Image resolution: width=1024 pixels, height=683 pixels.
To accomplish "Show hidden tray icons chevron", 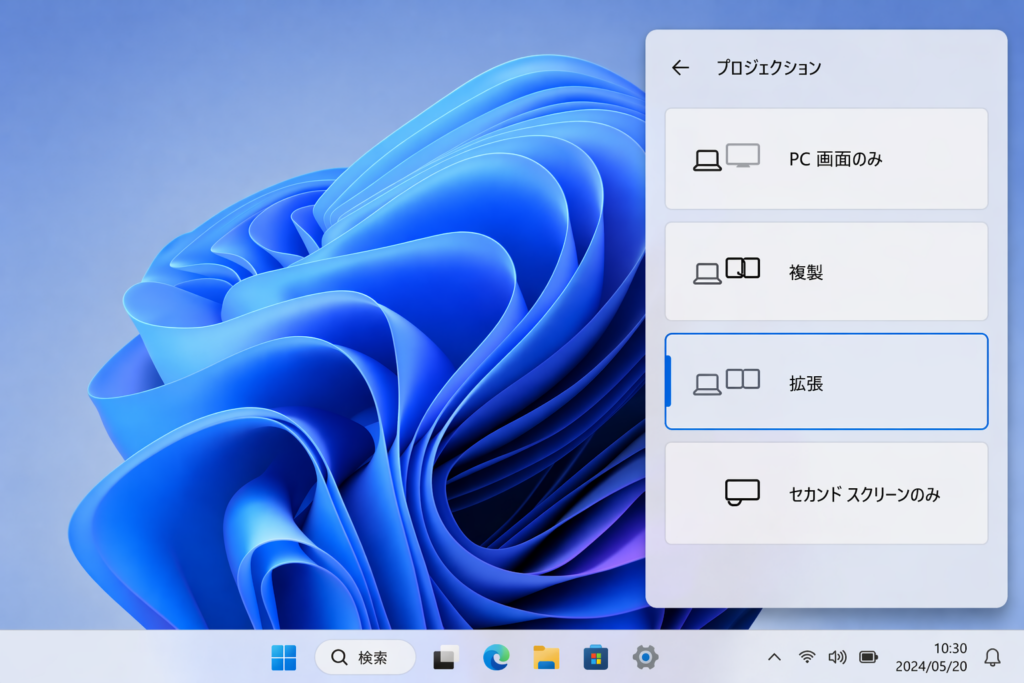I will [774, 657].
